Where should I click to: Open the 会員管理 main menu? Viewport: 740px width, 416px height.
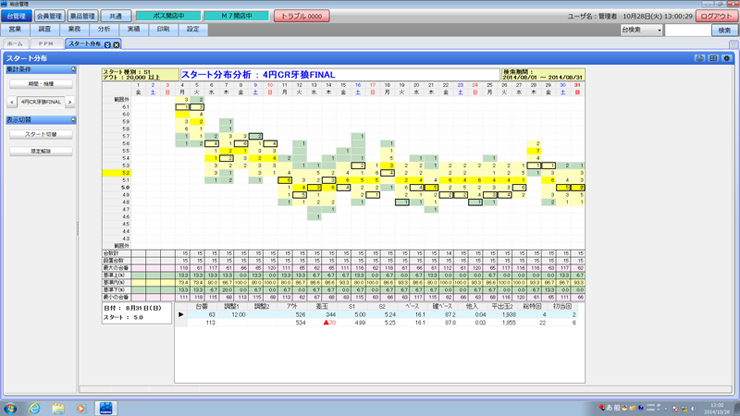tap(50, 16)
